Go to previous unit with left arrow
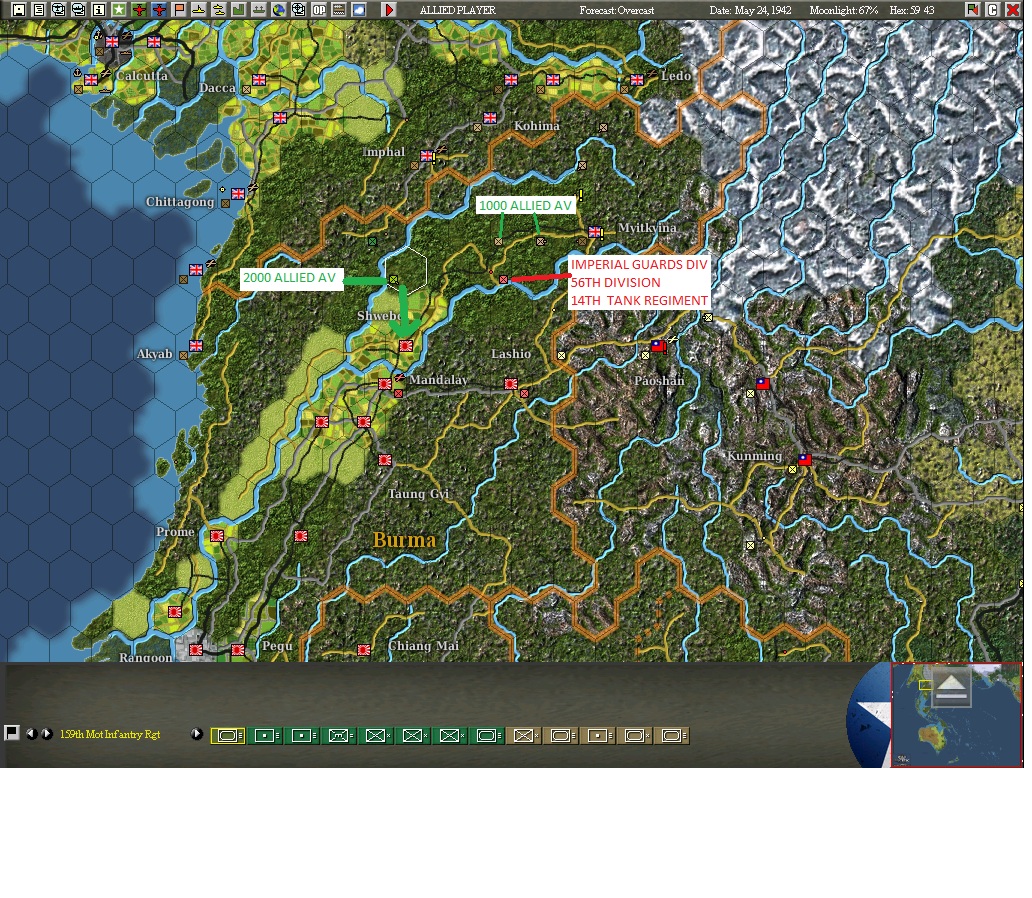This screenshot has height=898, width=1032. point(31,734)
